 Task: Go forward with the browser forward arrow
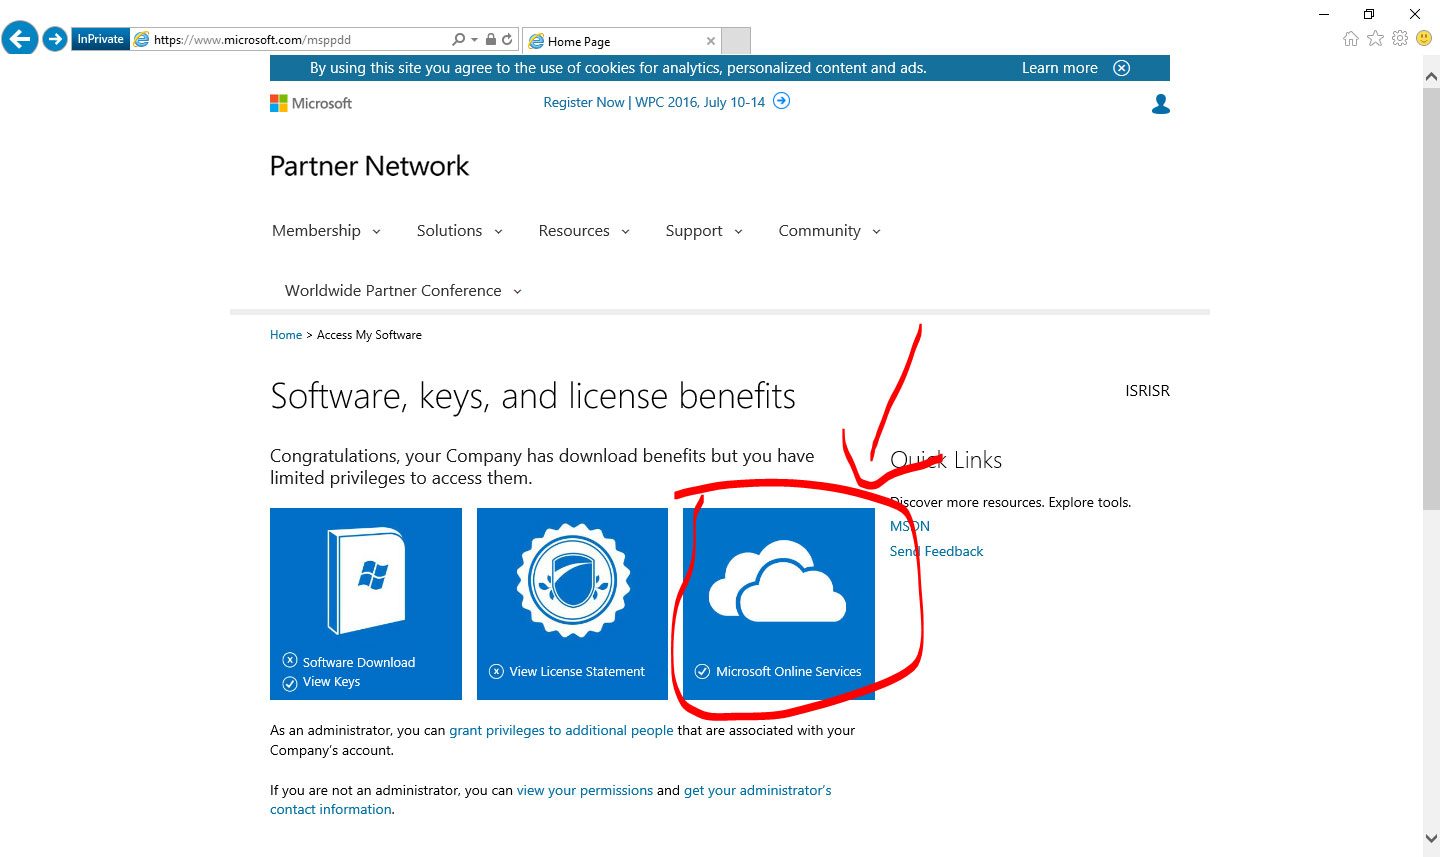(x=55, y=39)
